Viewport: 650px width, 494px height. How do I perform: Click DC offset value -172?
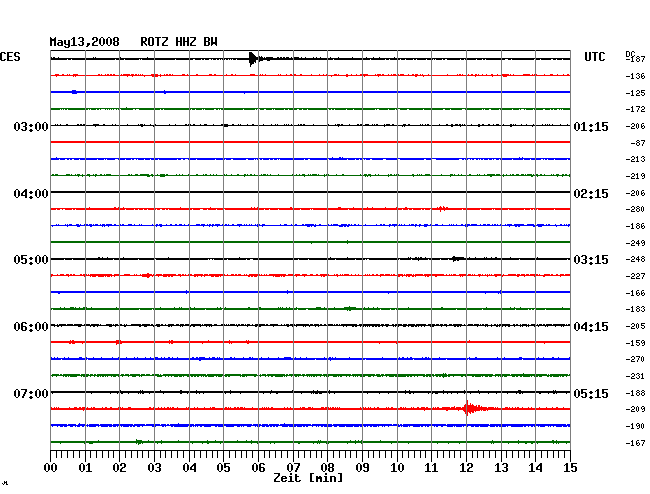(x=635, y=109)
